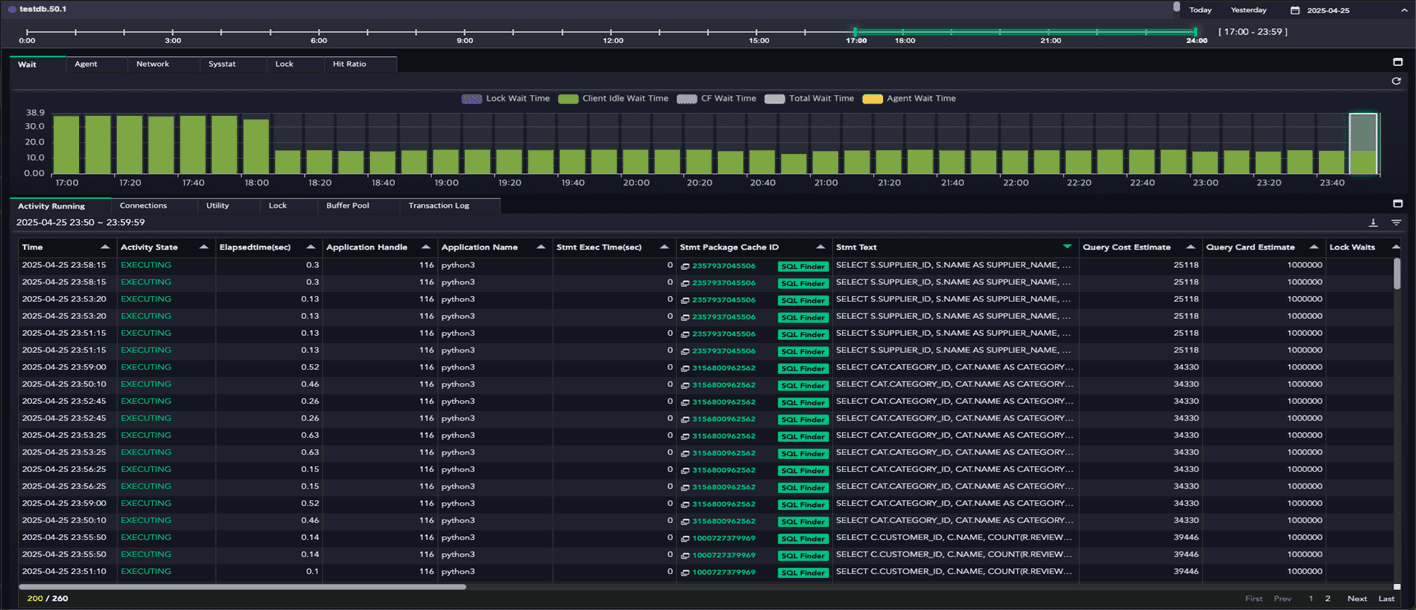Click SQL Finder in the 23:51:10 row
This screenshot has height=610, width=1416.
[x=803, y=572]
